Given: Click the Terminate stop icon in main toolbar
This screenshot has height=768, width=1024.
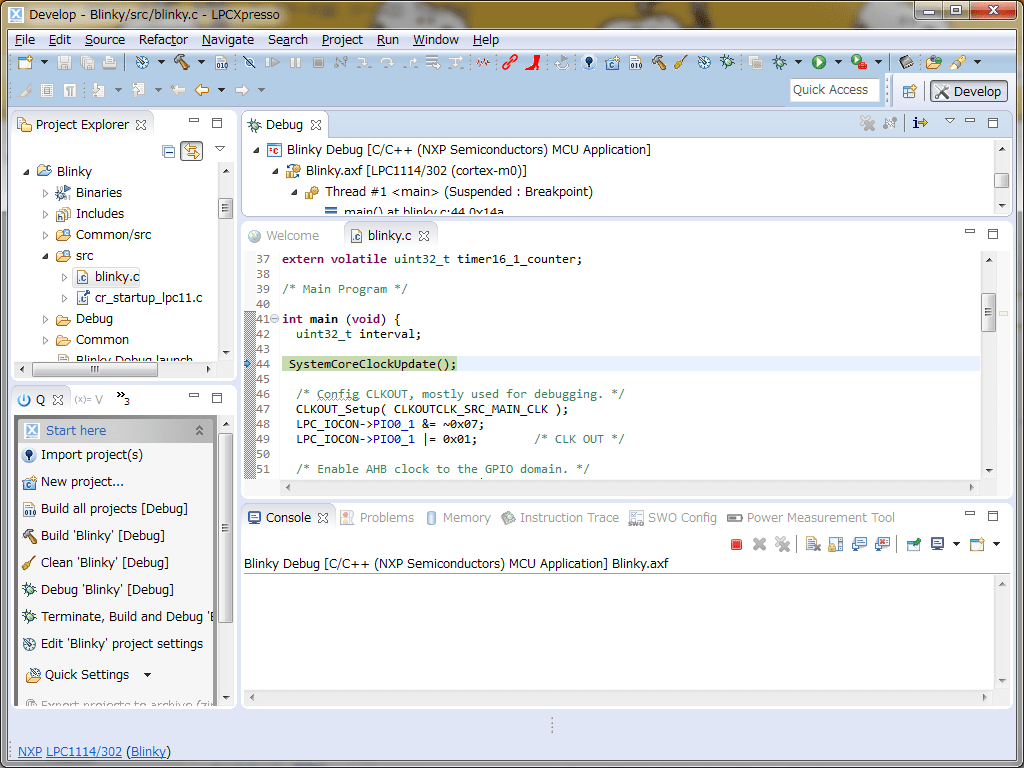Looking at the screenshot, I should pyautogui.click(x=318, y=62).
